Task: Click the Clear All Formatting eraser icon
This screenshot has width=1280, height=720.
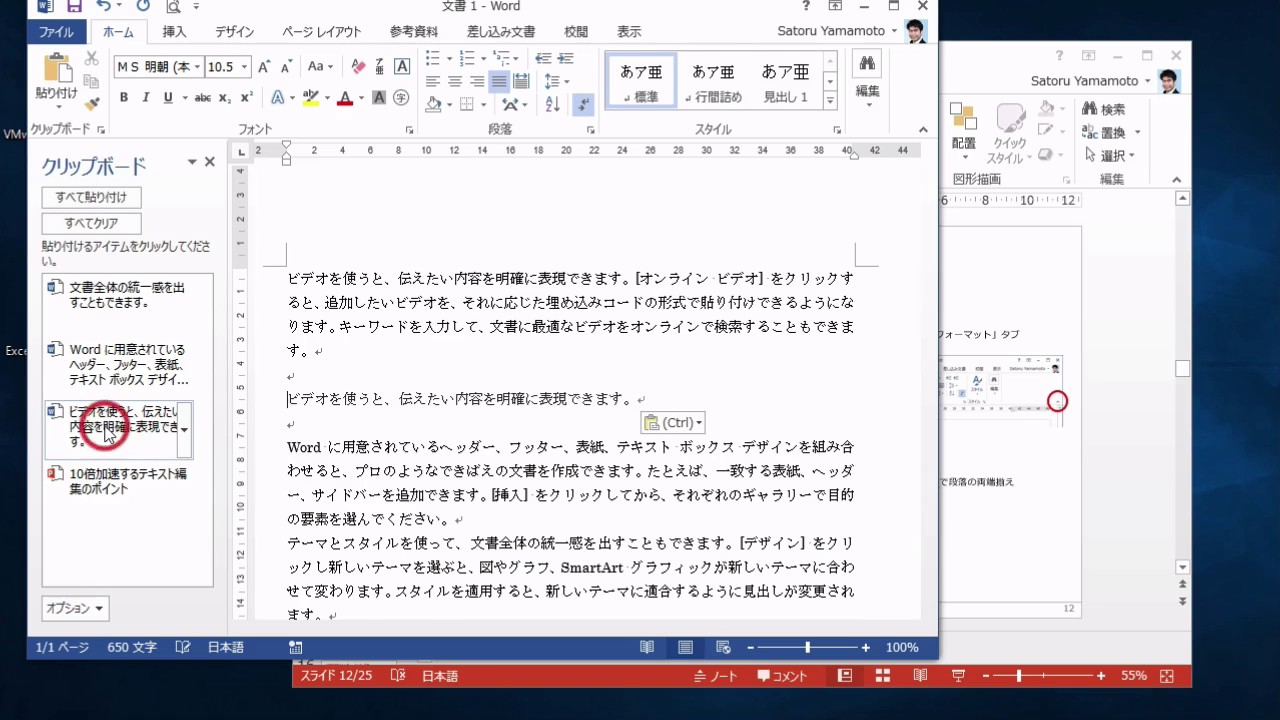Action: 358,67
